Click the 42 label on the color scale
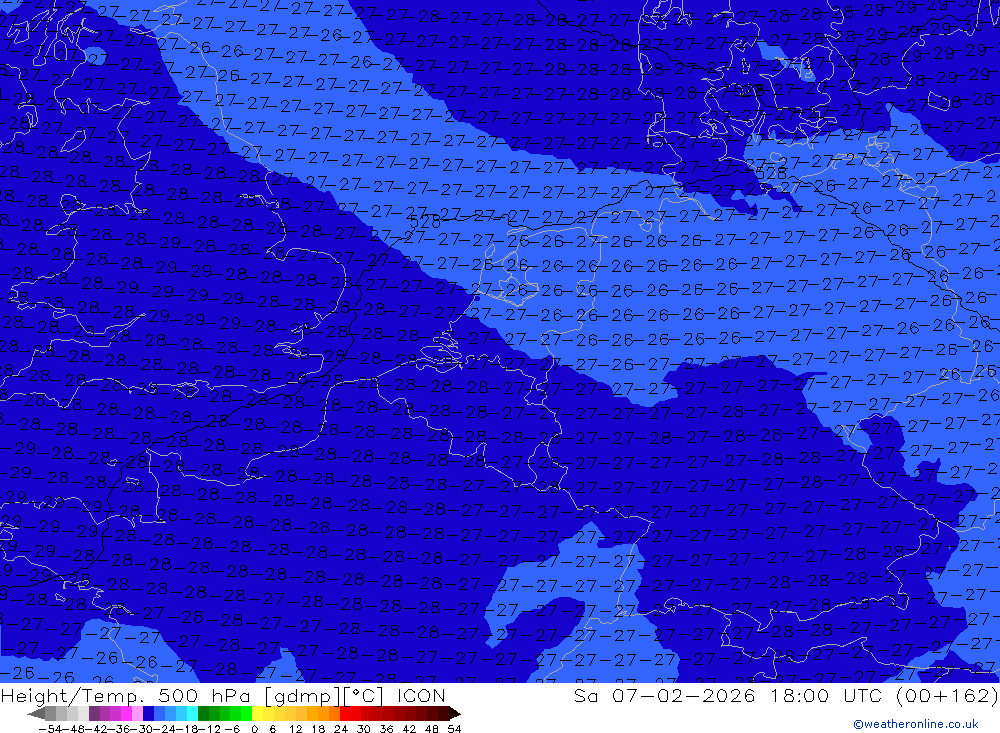1000x733 pixels. click(x=409, y=729)
